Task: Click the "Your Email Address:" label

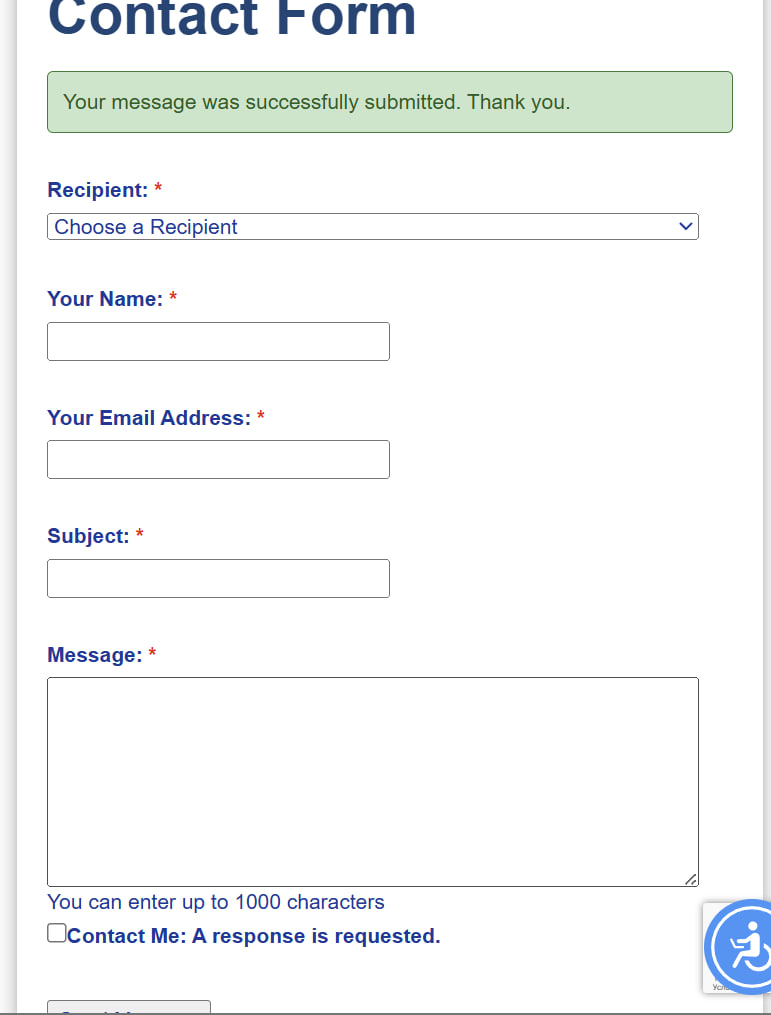Action: point(149,418)
